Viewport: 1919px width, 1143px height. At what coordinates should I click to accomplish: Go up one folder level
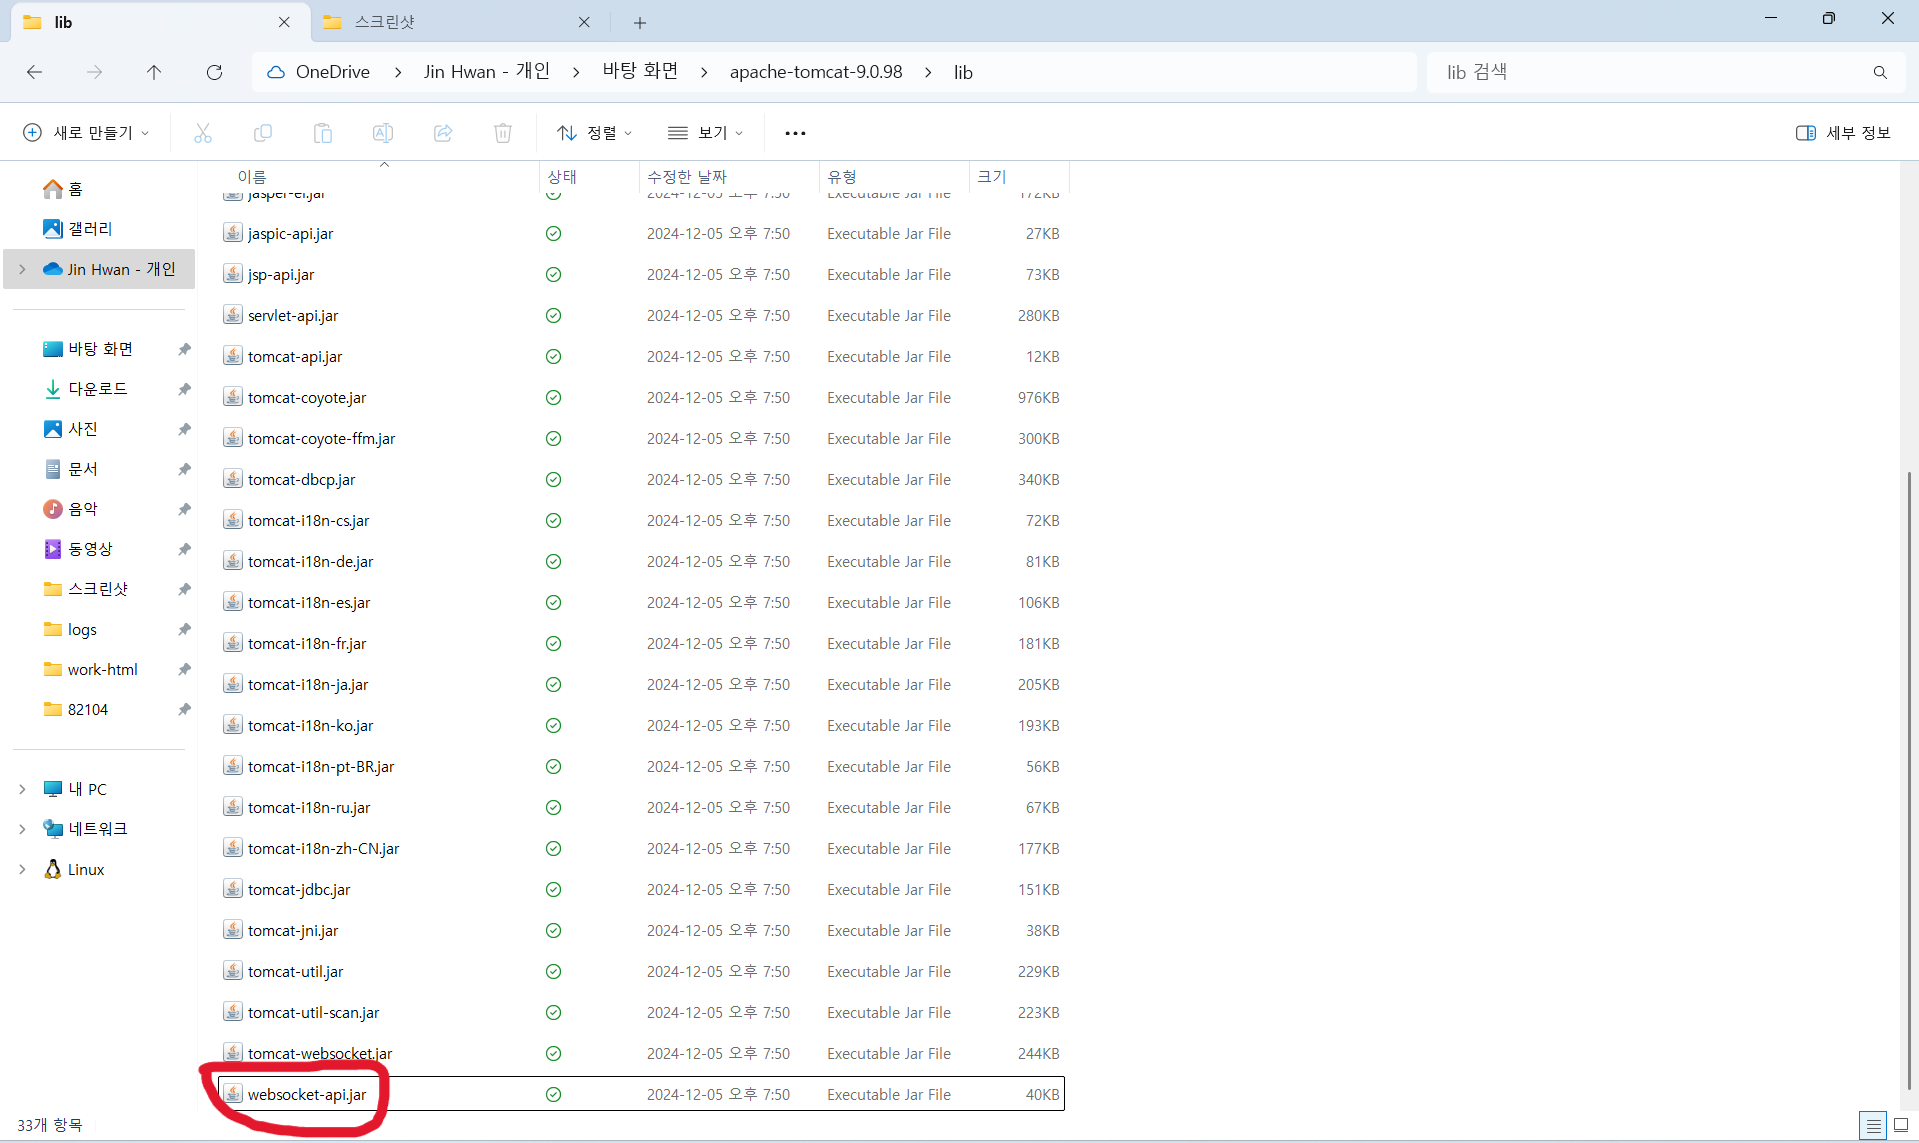(x=154, y=72)
